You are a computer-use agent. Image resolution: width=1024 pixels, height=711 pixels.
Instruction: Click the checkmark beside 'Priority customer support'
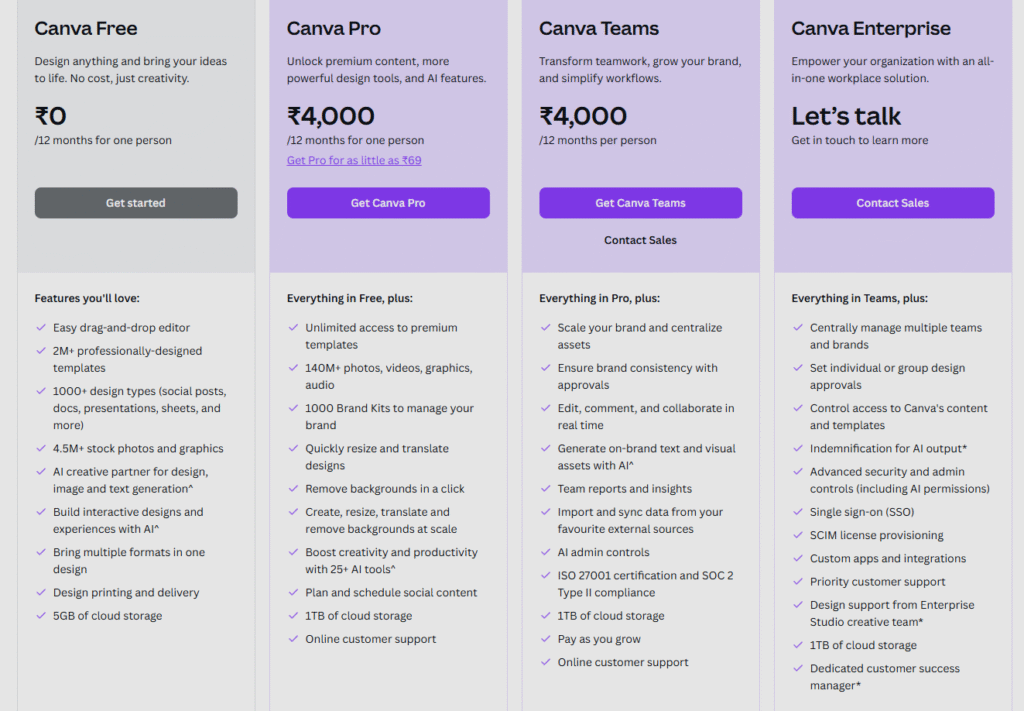797,581
